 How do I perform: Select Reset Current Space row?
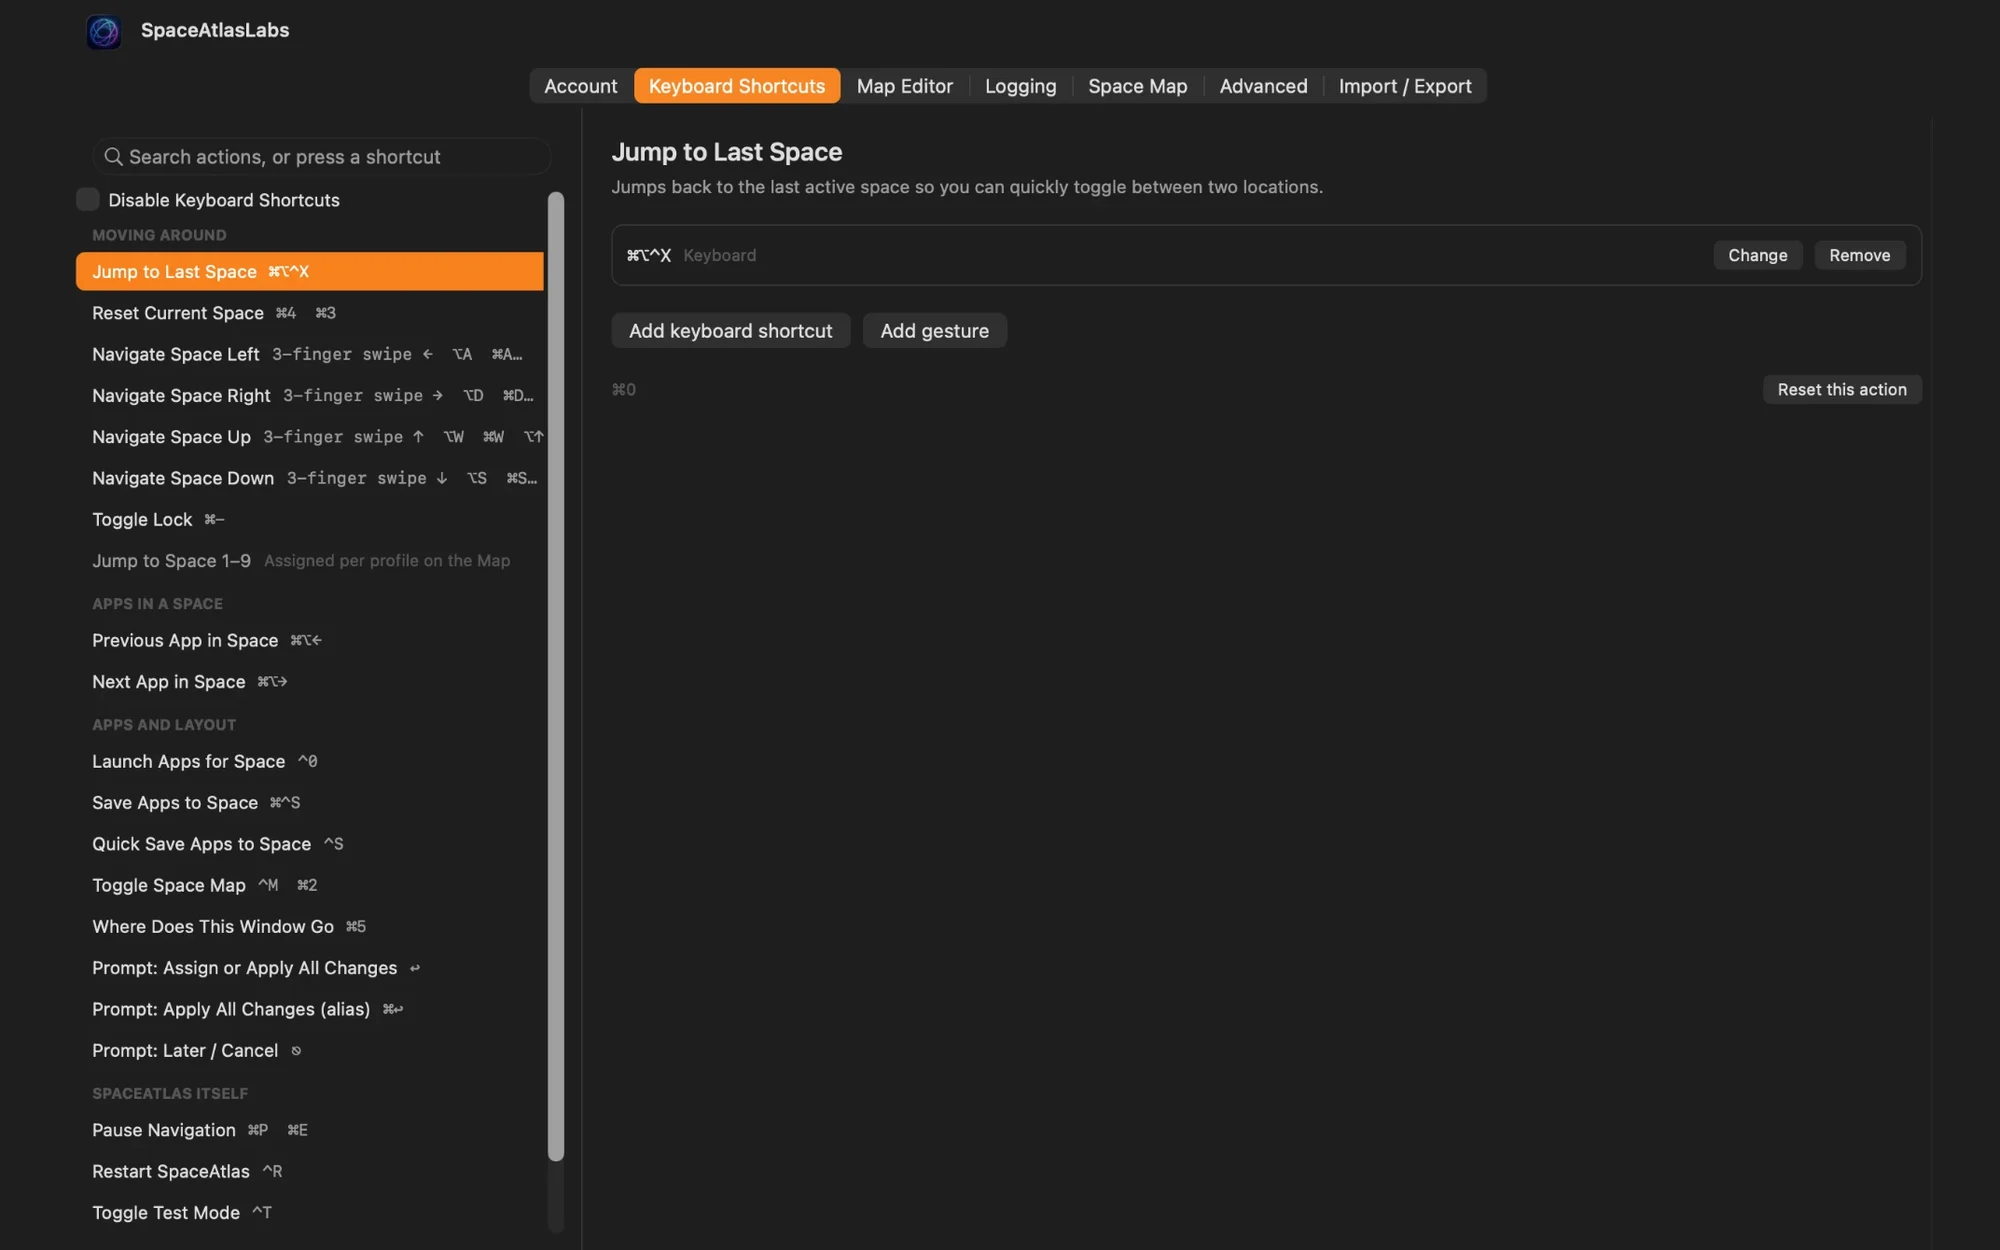pyautogui.click(x=310, y=313)
